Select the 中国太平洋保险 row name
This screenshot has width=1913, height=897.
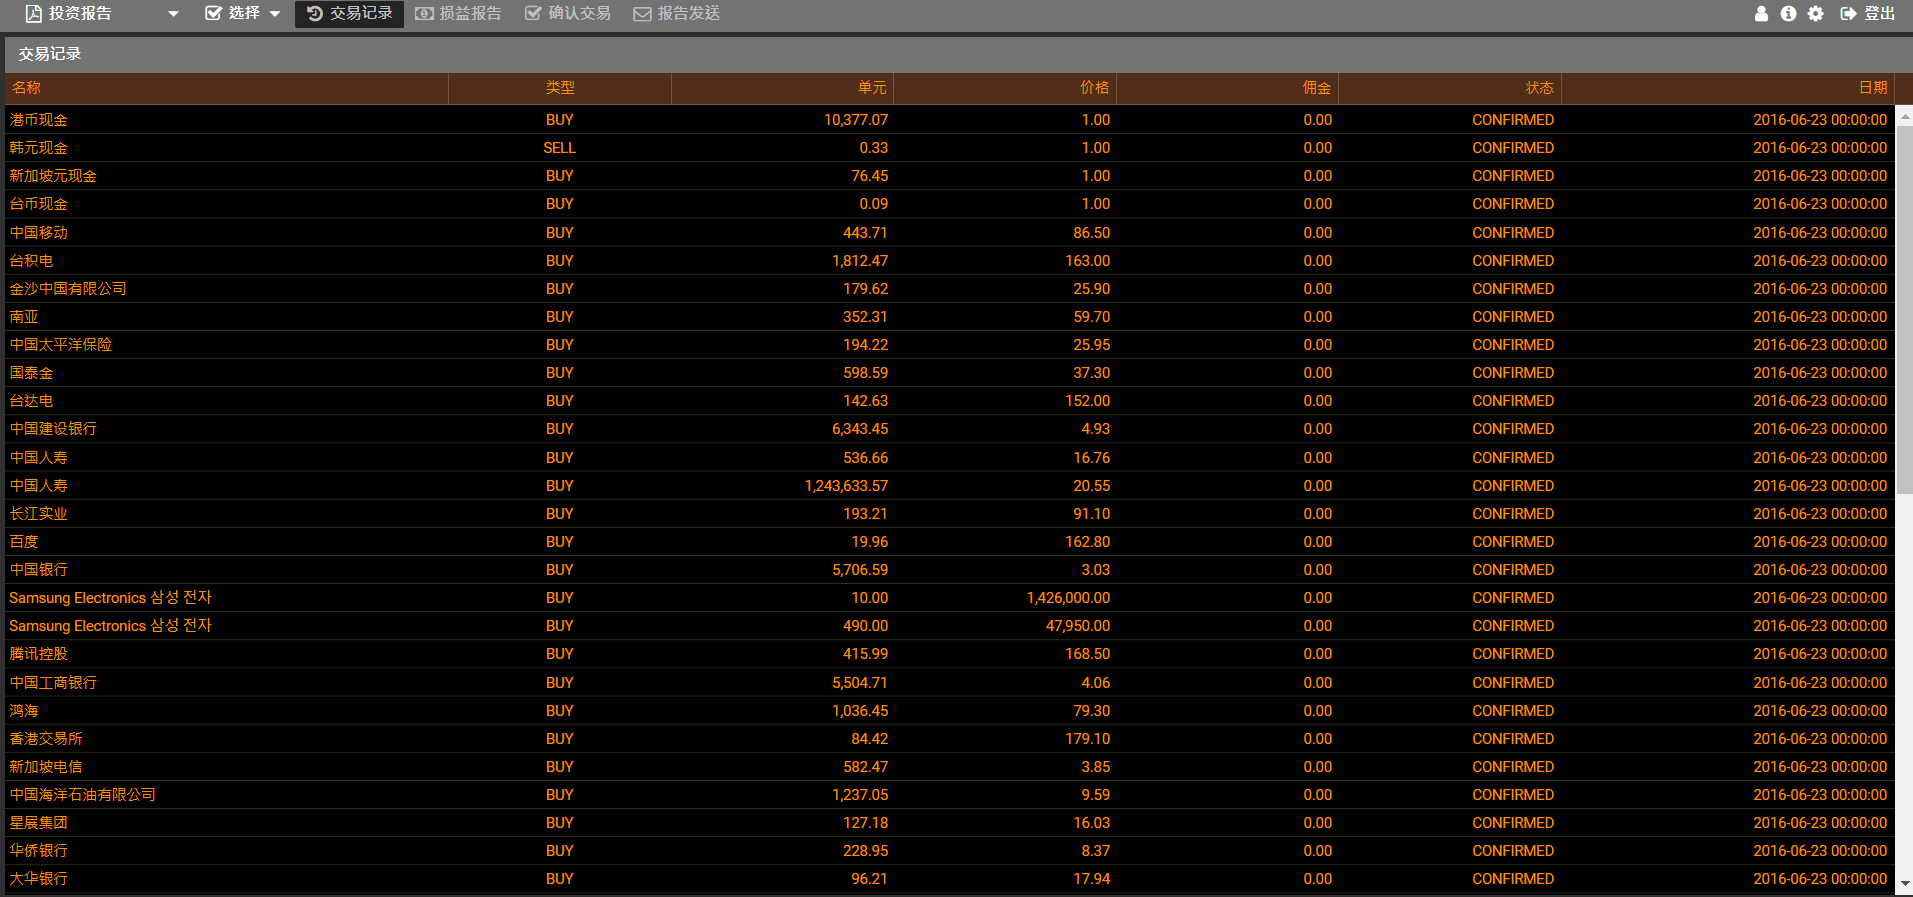pos(61,345)
